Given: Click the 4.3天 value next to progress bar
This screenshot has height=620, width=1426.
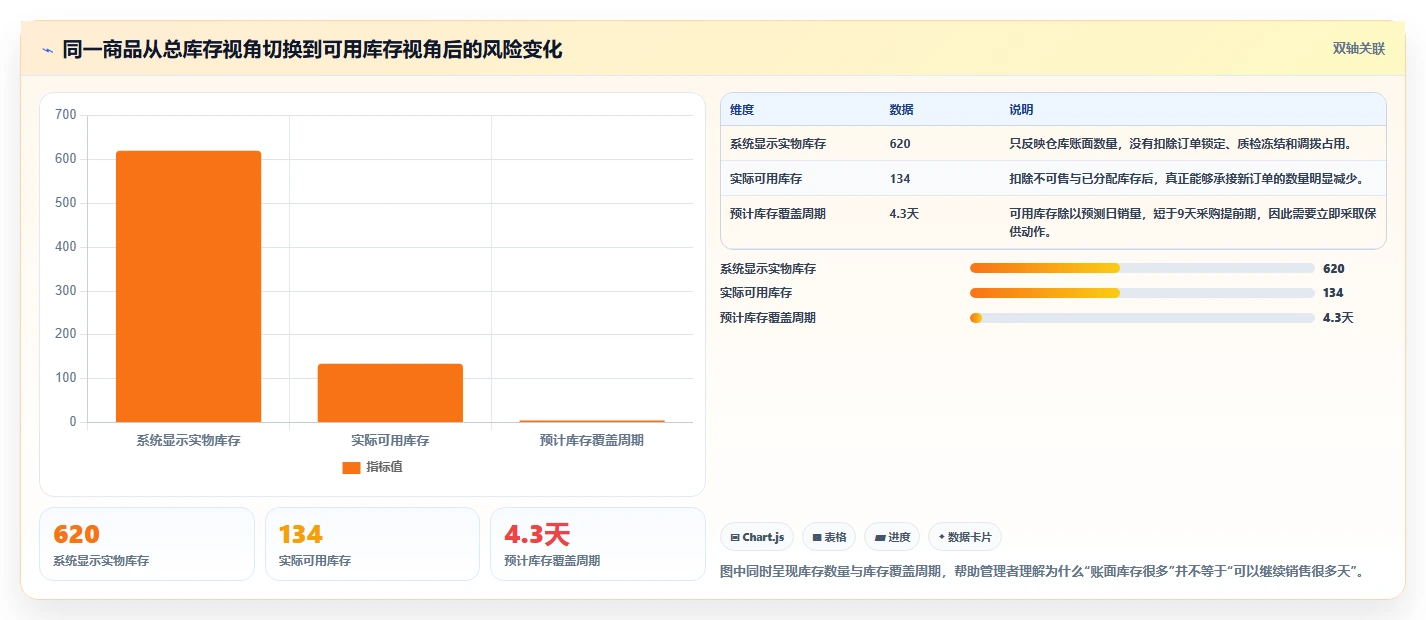Looking at the screenshot, I should click(1338, 318).
